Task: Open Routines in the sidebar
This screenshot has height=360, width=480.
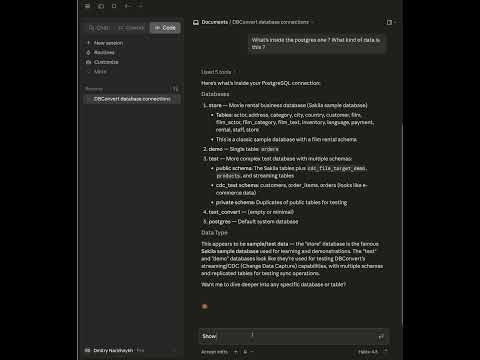Action: pyautogui.click(x=104, y=53)
